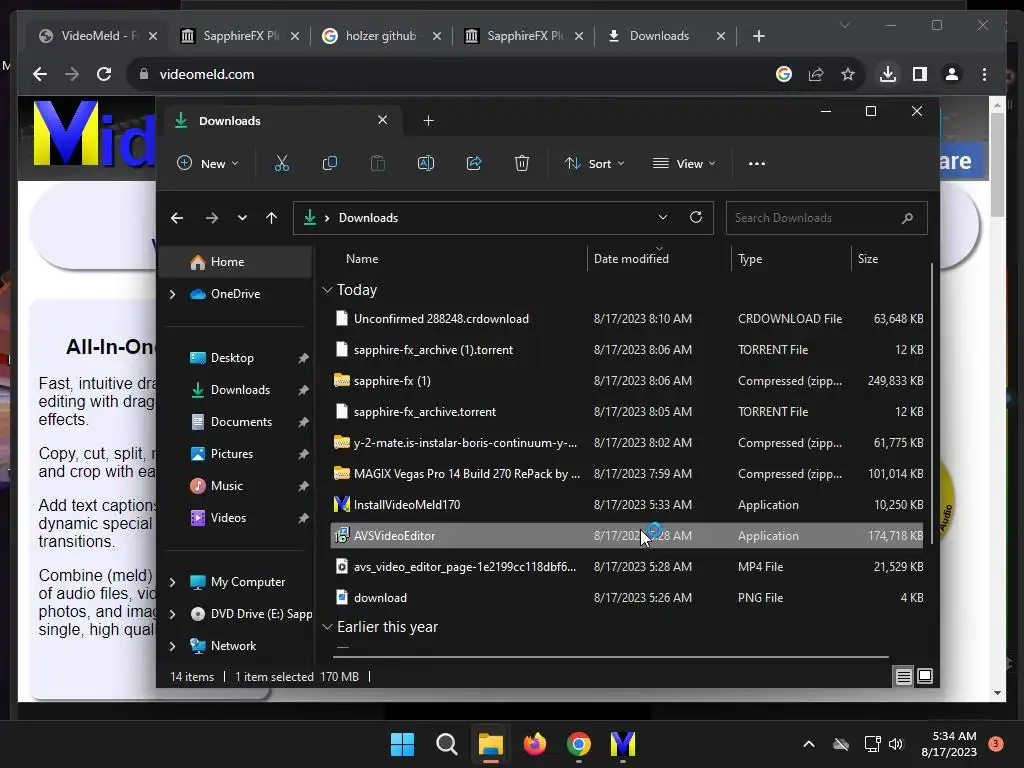Open the Sort dropdown
The width and height of the screenshot is (1024, 768).
point(594,163)
